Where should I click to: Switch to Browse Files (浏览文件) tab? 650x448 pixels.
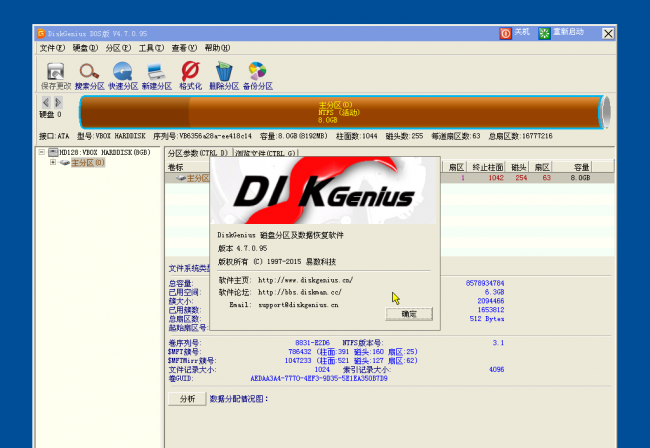tap(265, 153)
